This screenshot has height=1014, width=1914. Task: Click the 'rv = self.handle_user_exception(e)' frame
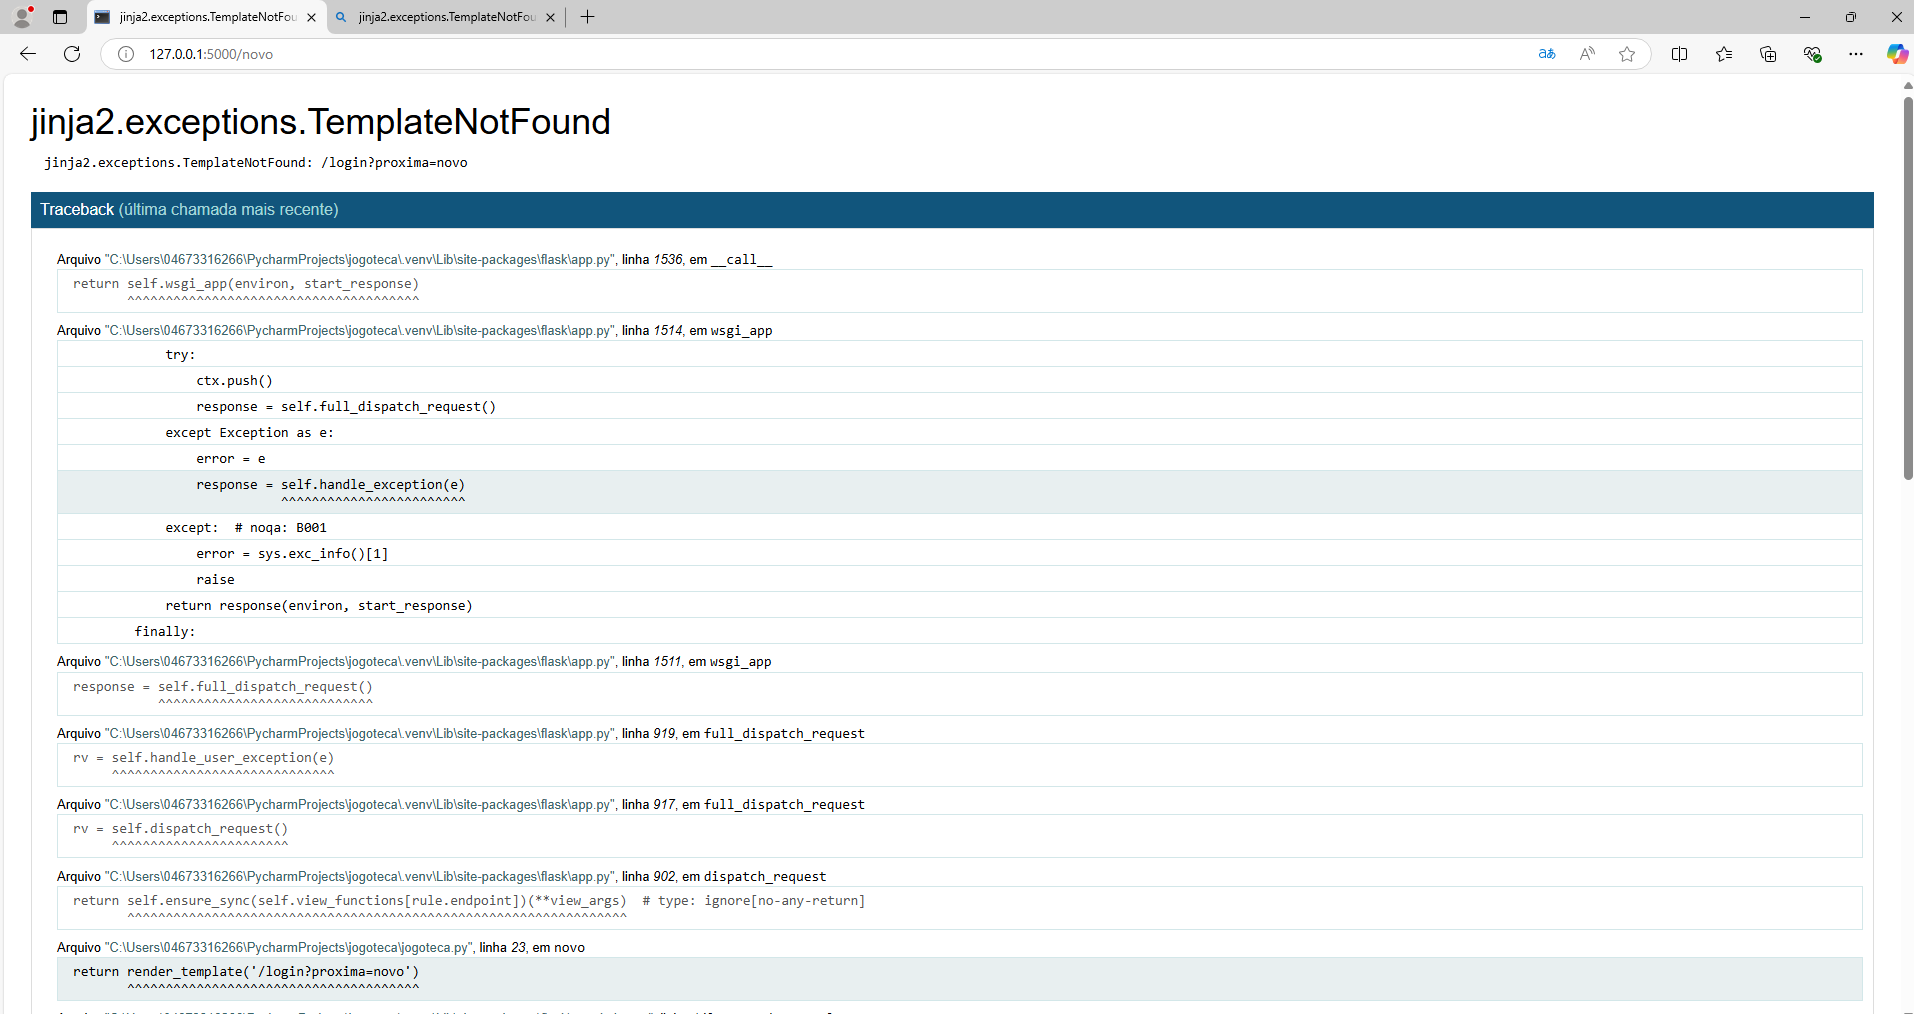point(960,765)
